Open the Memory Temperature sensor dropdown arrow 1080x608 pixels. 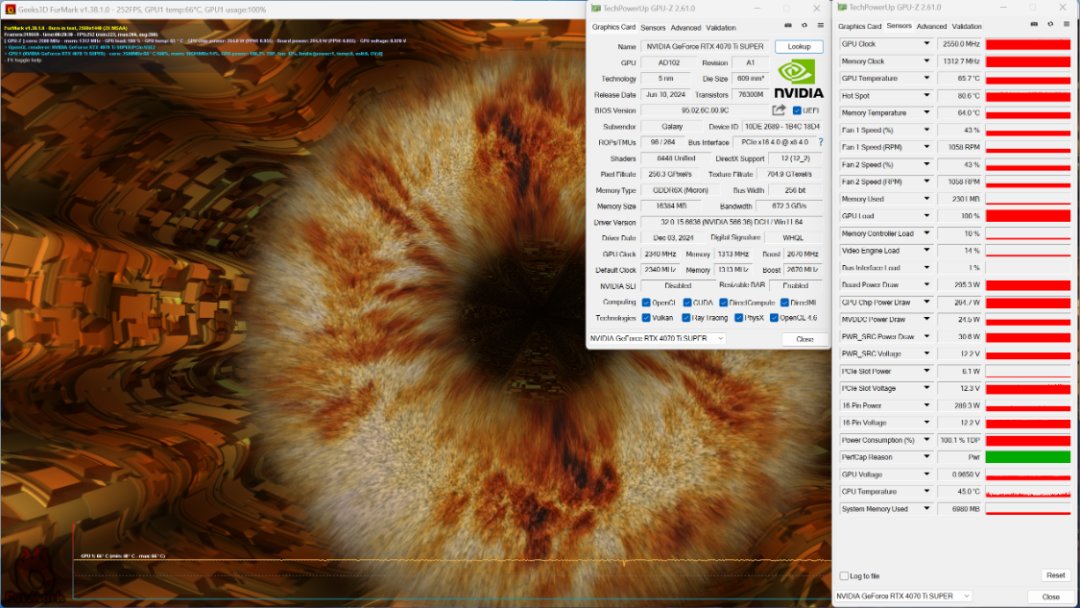(926, 113)
